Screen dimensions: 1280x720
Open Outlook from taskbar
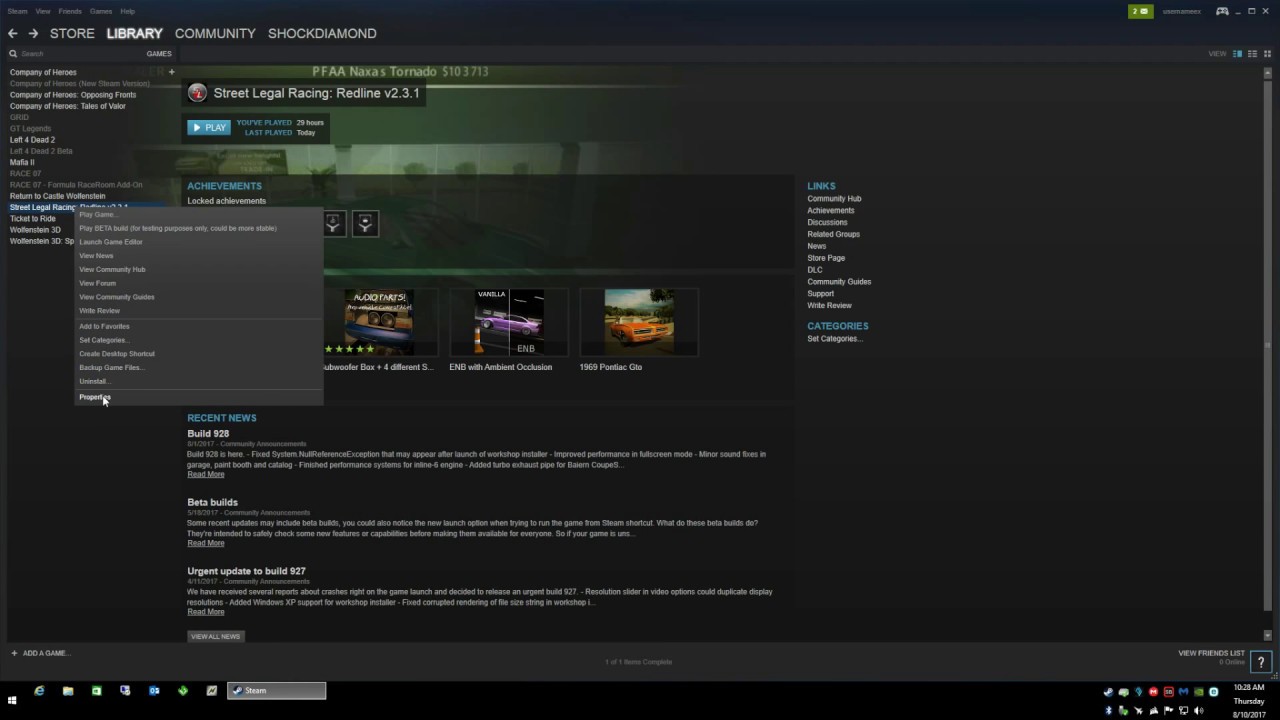tap(154, 690)
